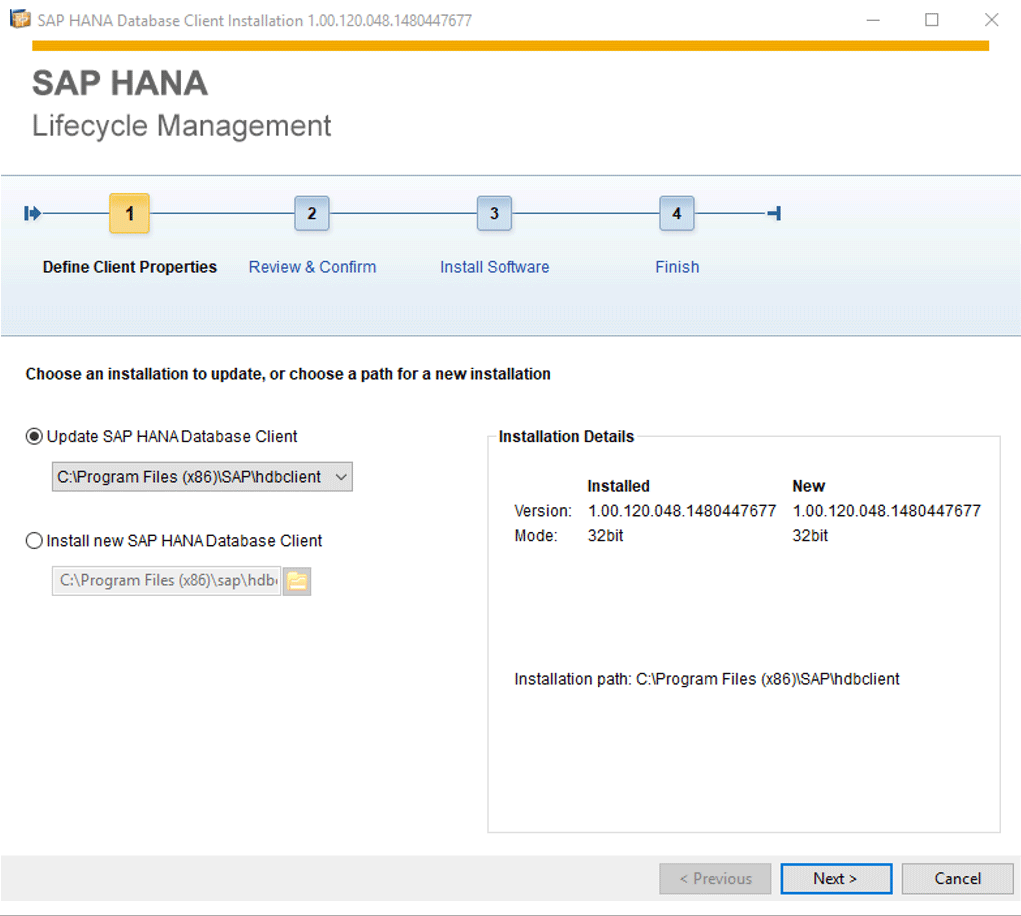Click the wizard end marker
This screenshot has width=1021, height=916.
pyautogui.click(x=774, y=213)
